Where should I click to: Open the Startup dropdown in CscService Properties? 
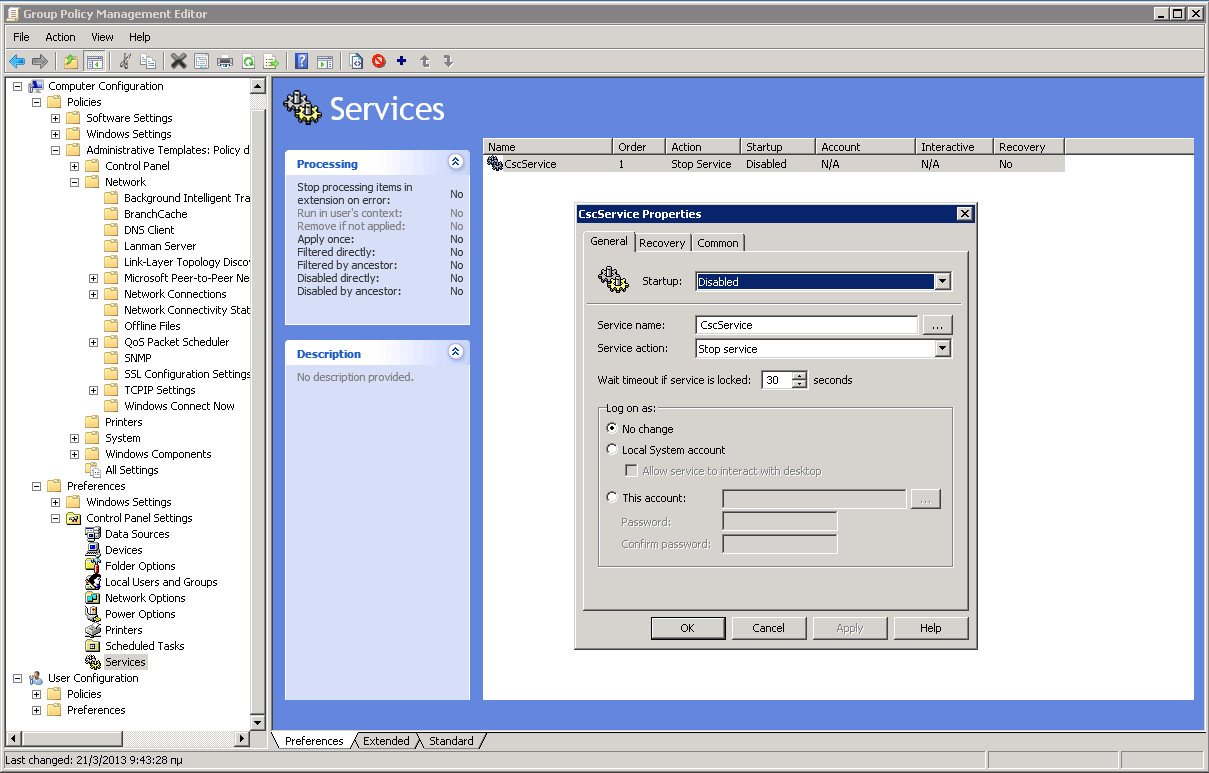(x=941, y=281)
